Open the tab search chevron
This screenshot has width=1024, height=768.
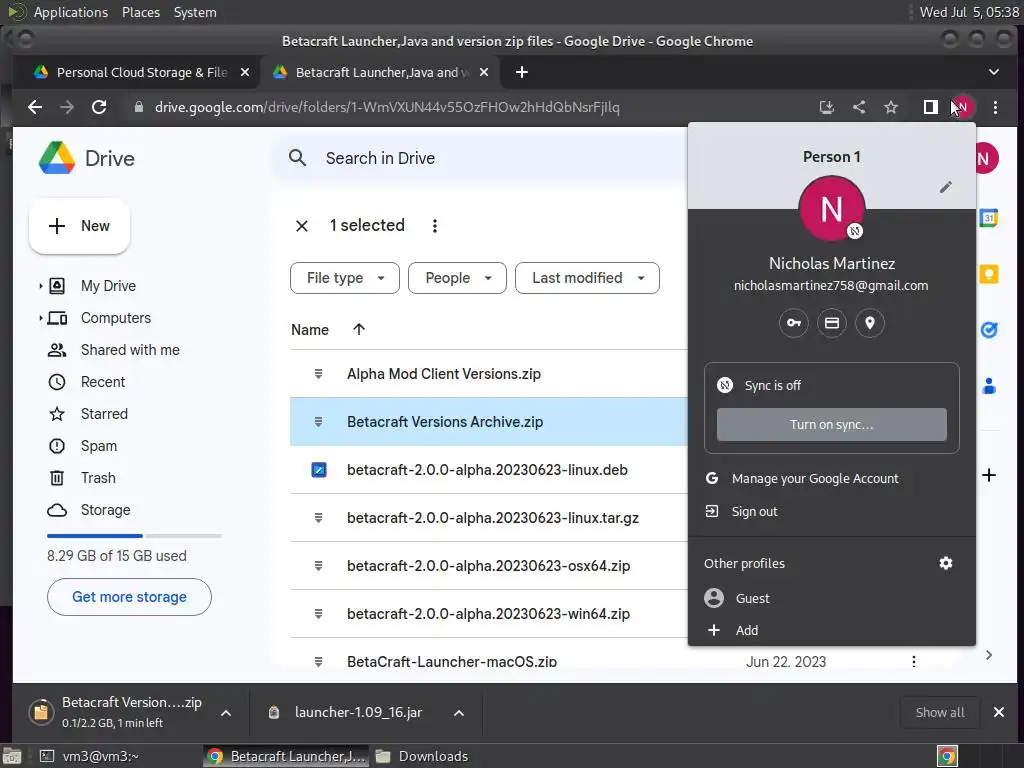point(993,72)
